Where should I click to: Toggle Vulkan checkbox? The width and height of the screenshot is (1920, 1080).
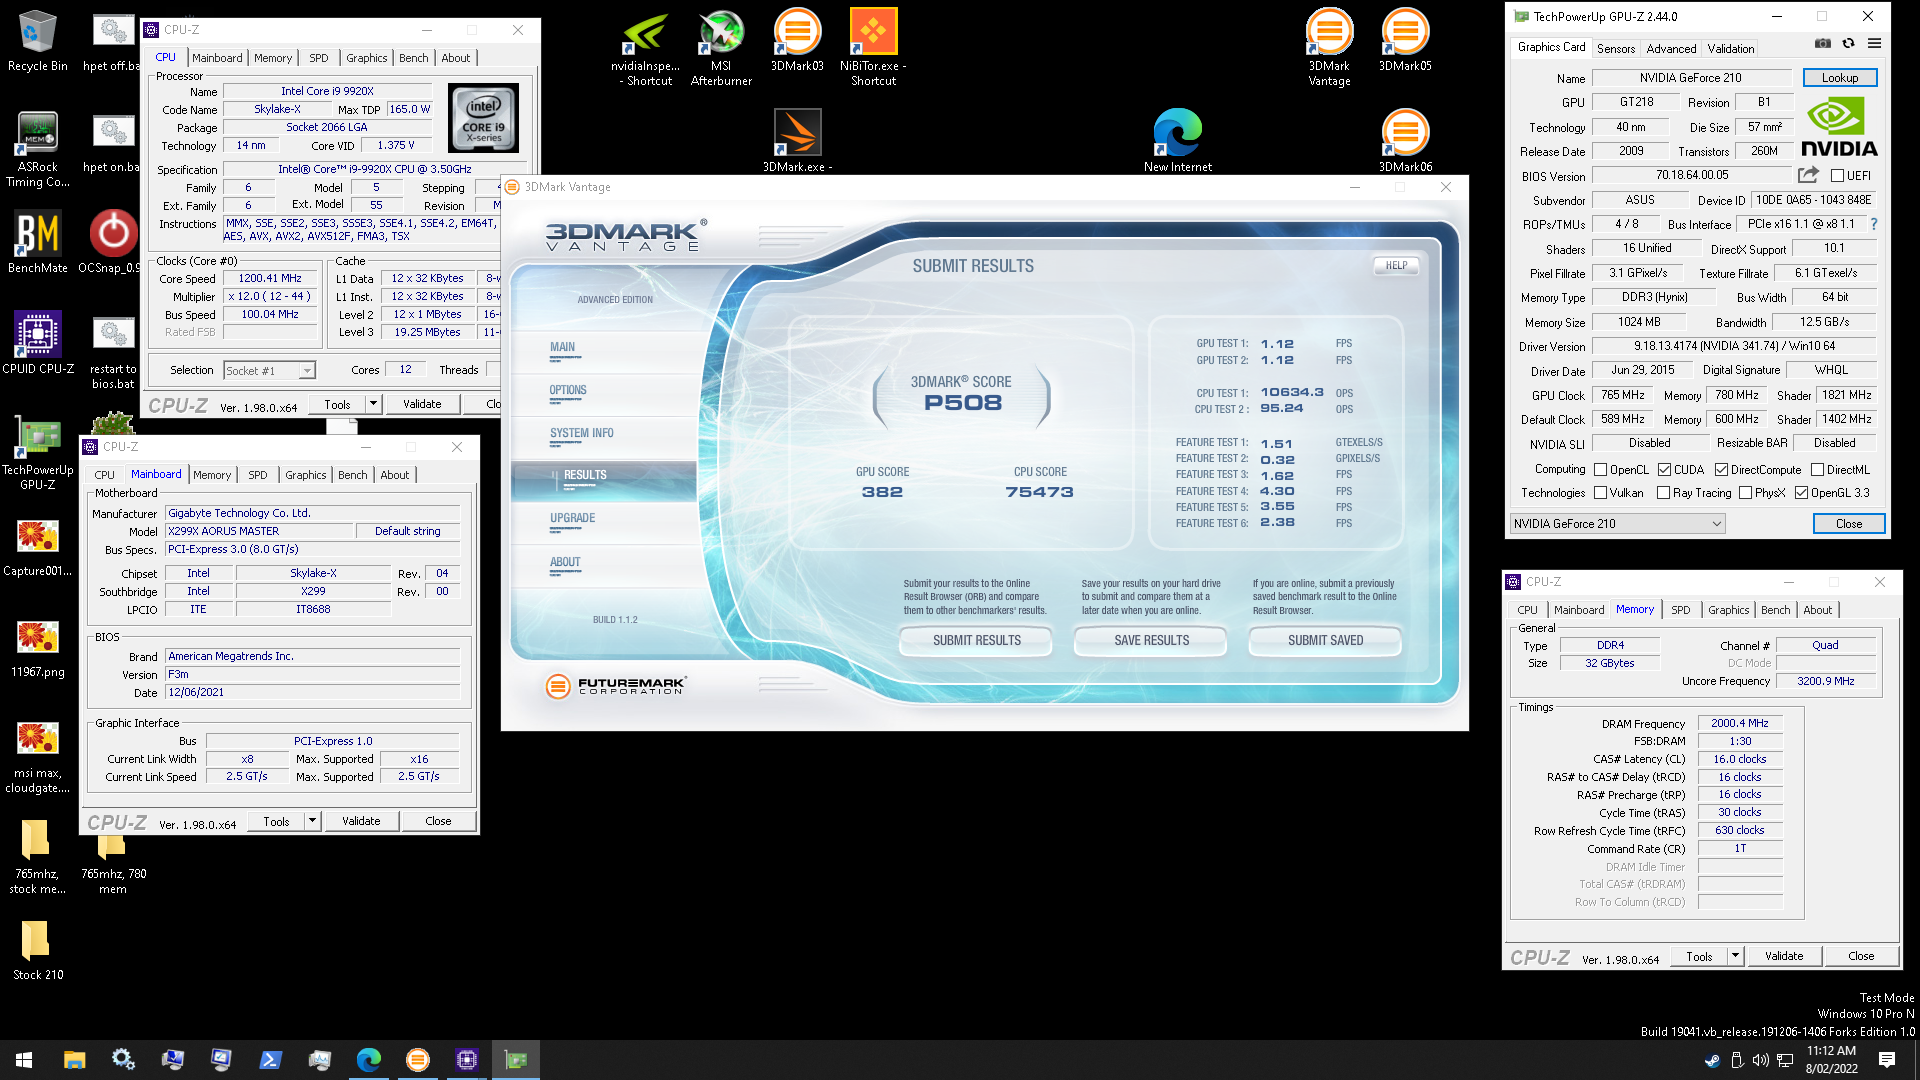click(x=1600, y=493)
